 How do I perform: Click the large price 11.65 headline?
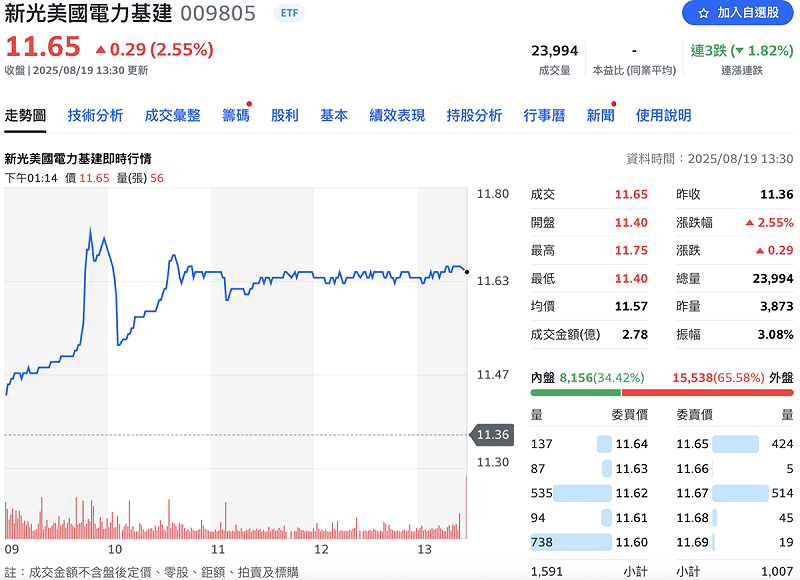(x=43, y=47)
